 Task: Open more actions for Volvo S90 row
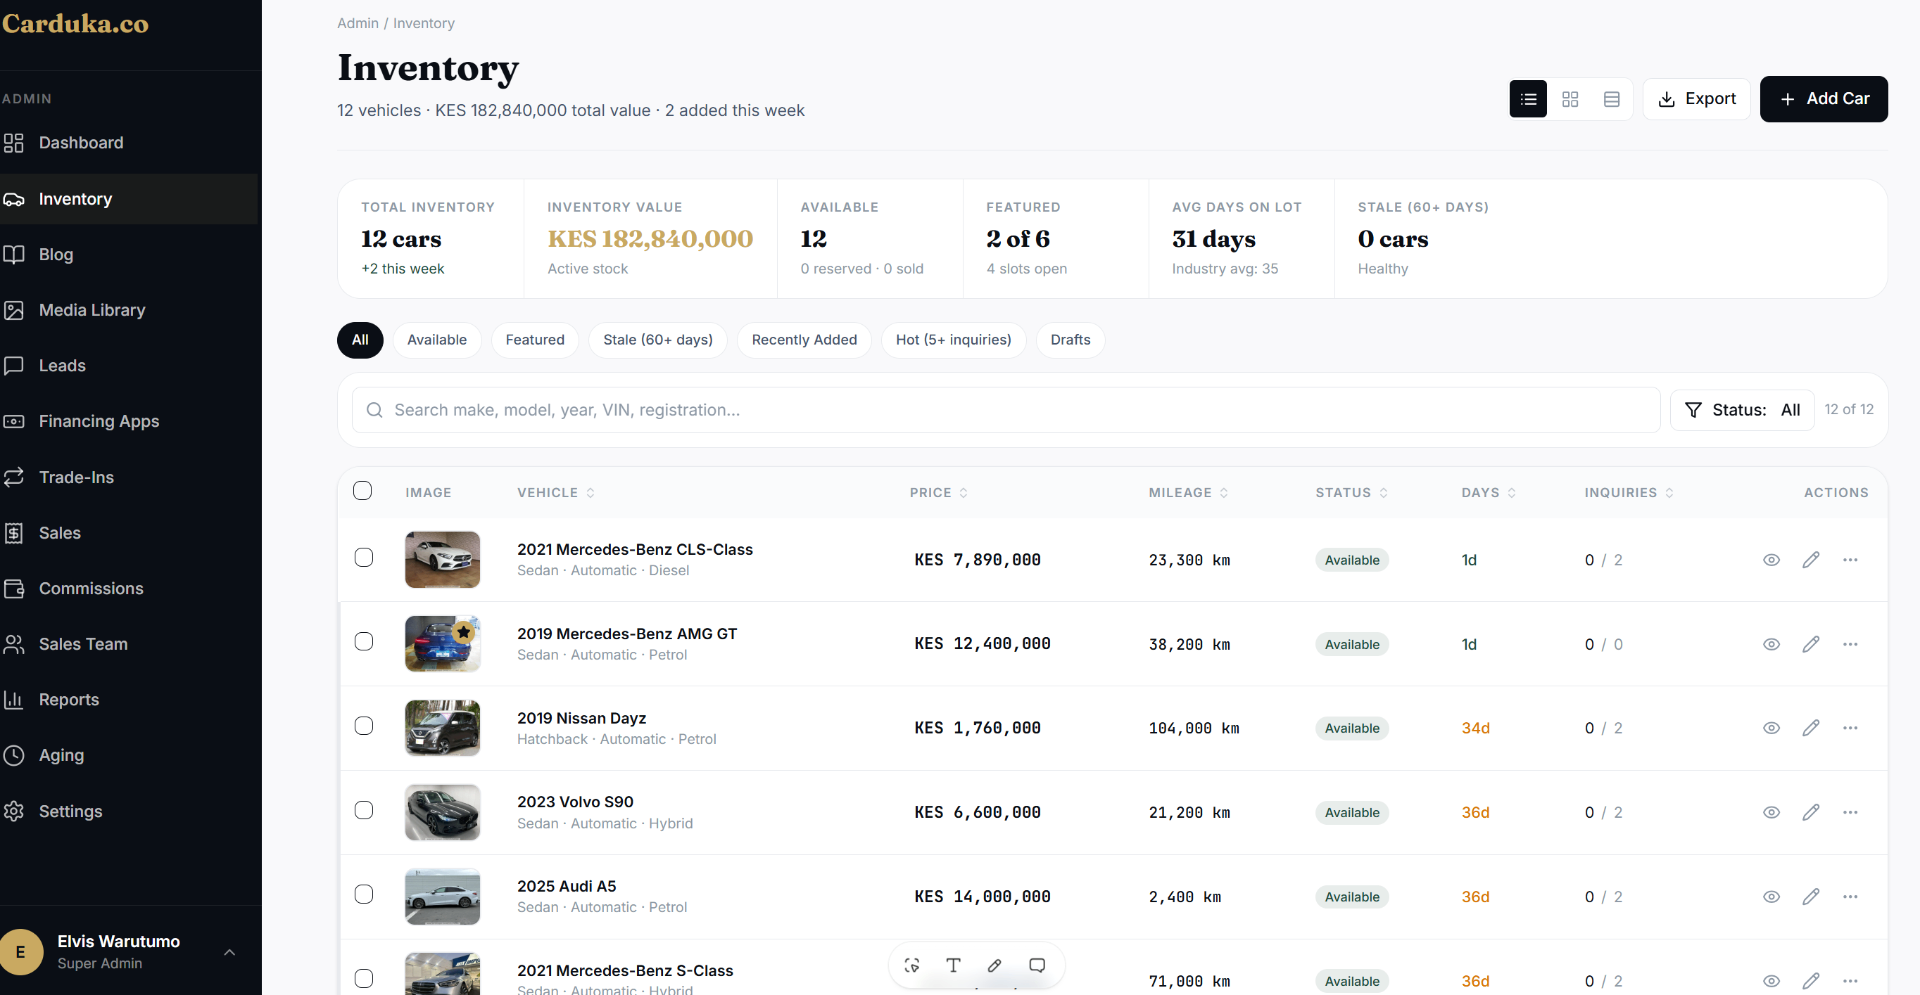[x=1850, y=812]
